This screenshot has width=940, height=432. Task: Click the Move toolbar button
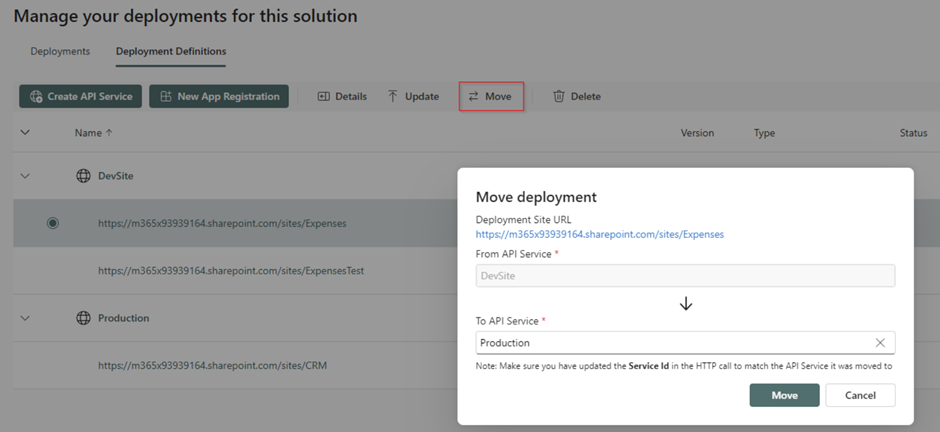point(490,96)
